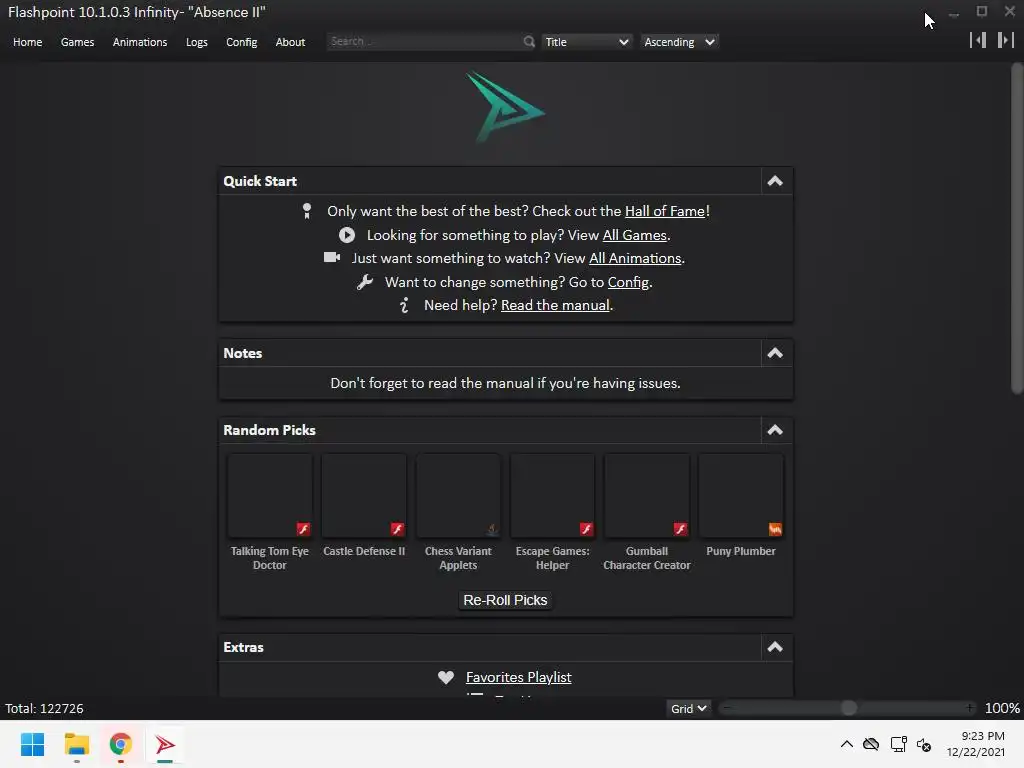Click the muted volume tray icon
The height and width of the screenshot is (768, 1024).
coord(924,744)
